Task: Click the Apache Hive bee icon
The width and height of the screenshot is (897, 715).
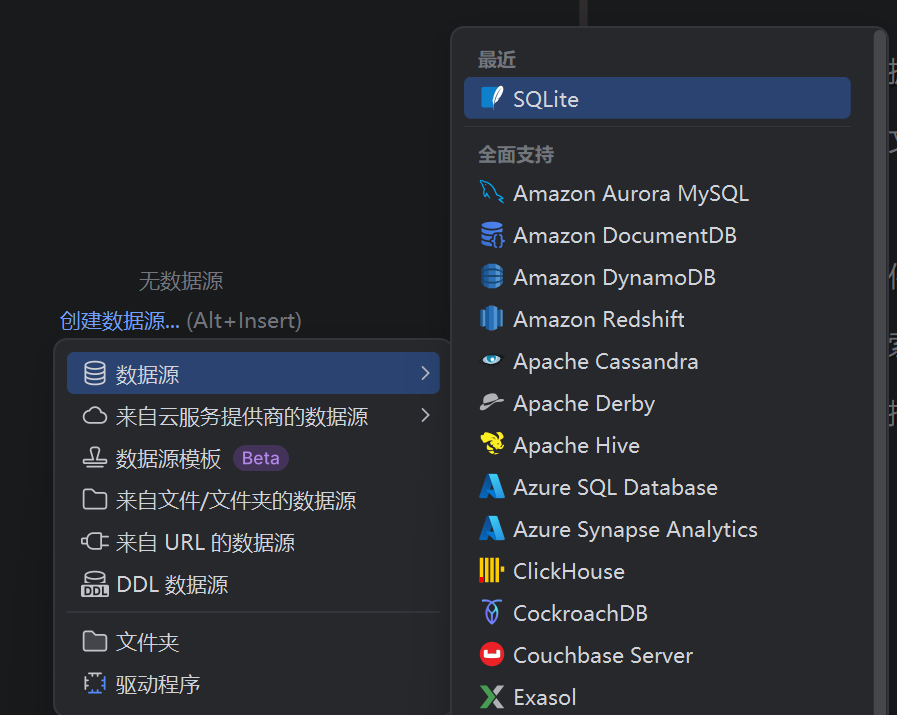Action: [x=492, y=444]
